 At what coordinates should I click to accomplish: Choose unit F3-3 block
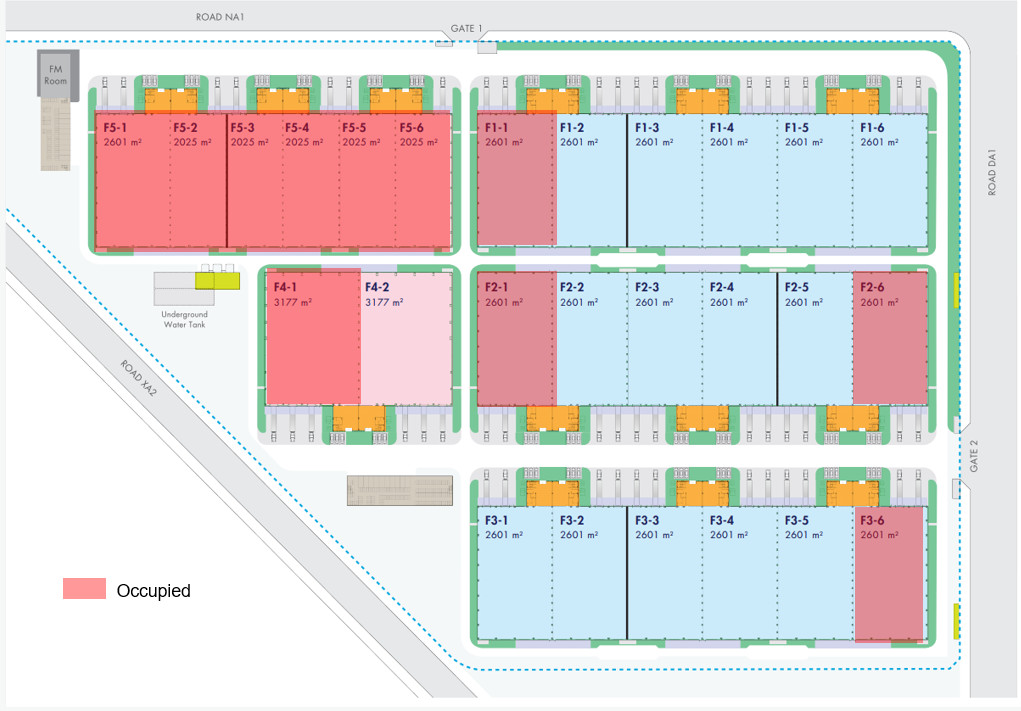click(664, 574)
